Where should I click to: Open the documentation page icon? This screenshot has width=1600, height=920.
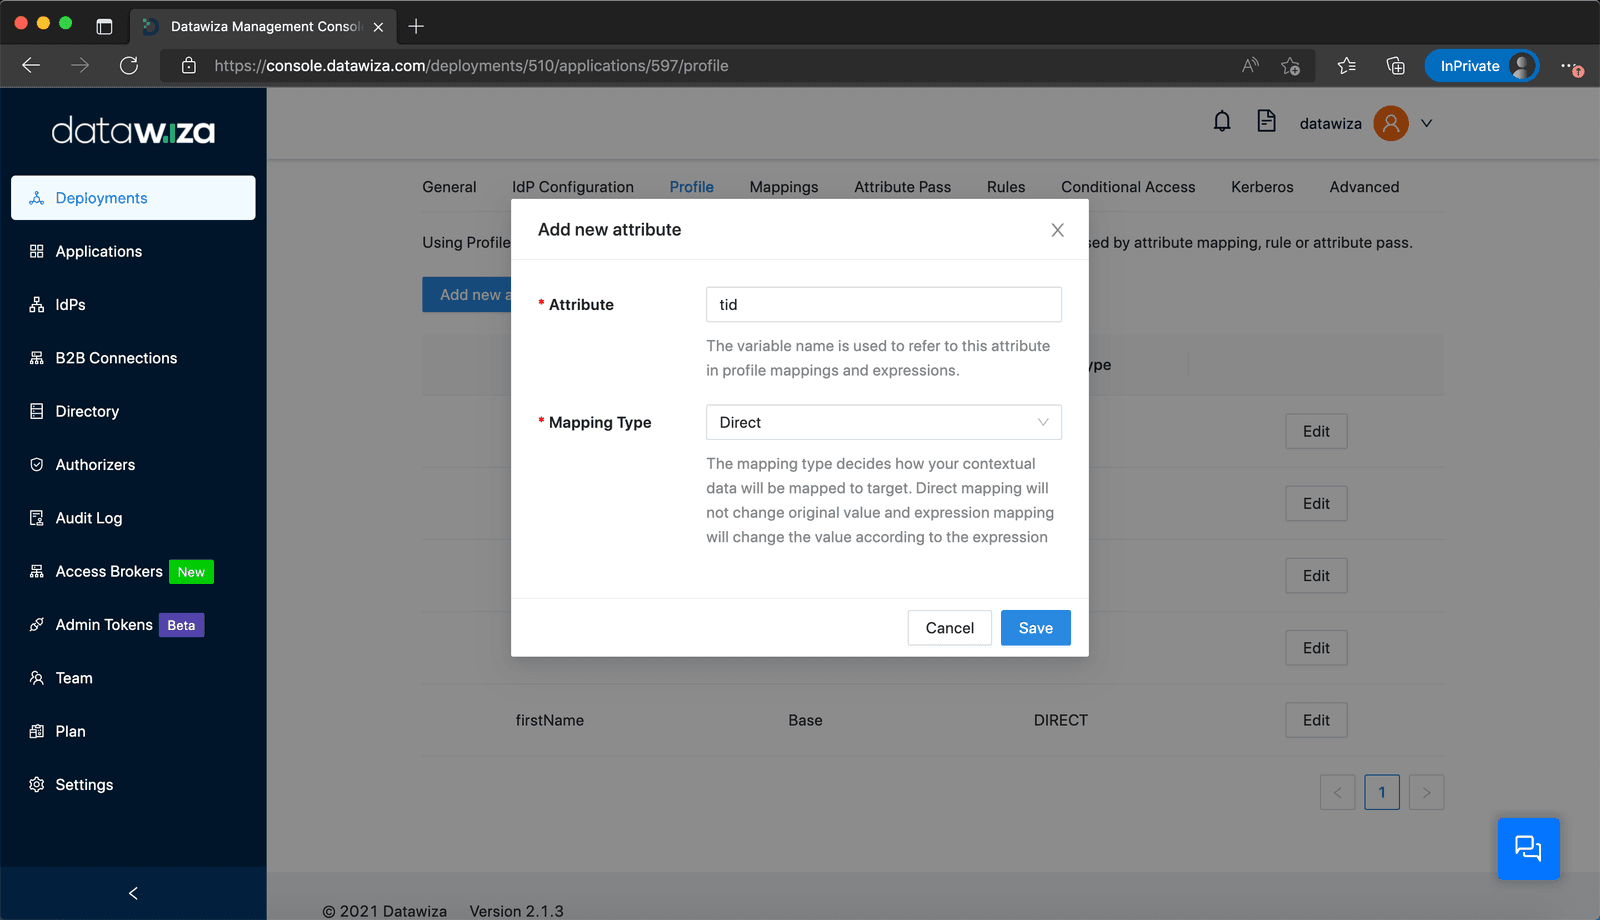1266,122
